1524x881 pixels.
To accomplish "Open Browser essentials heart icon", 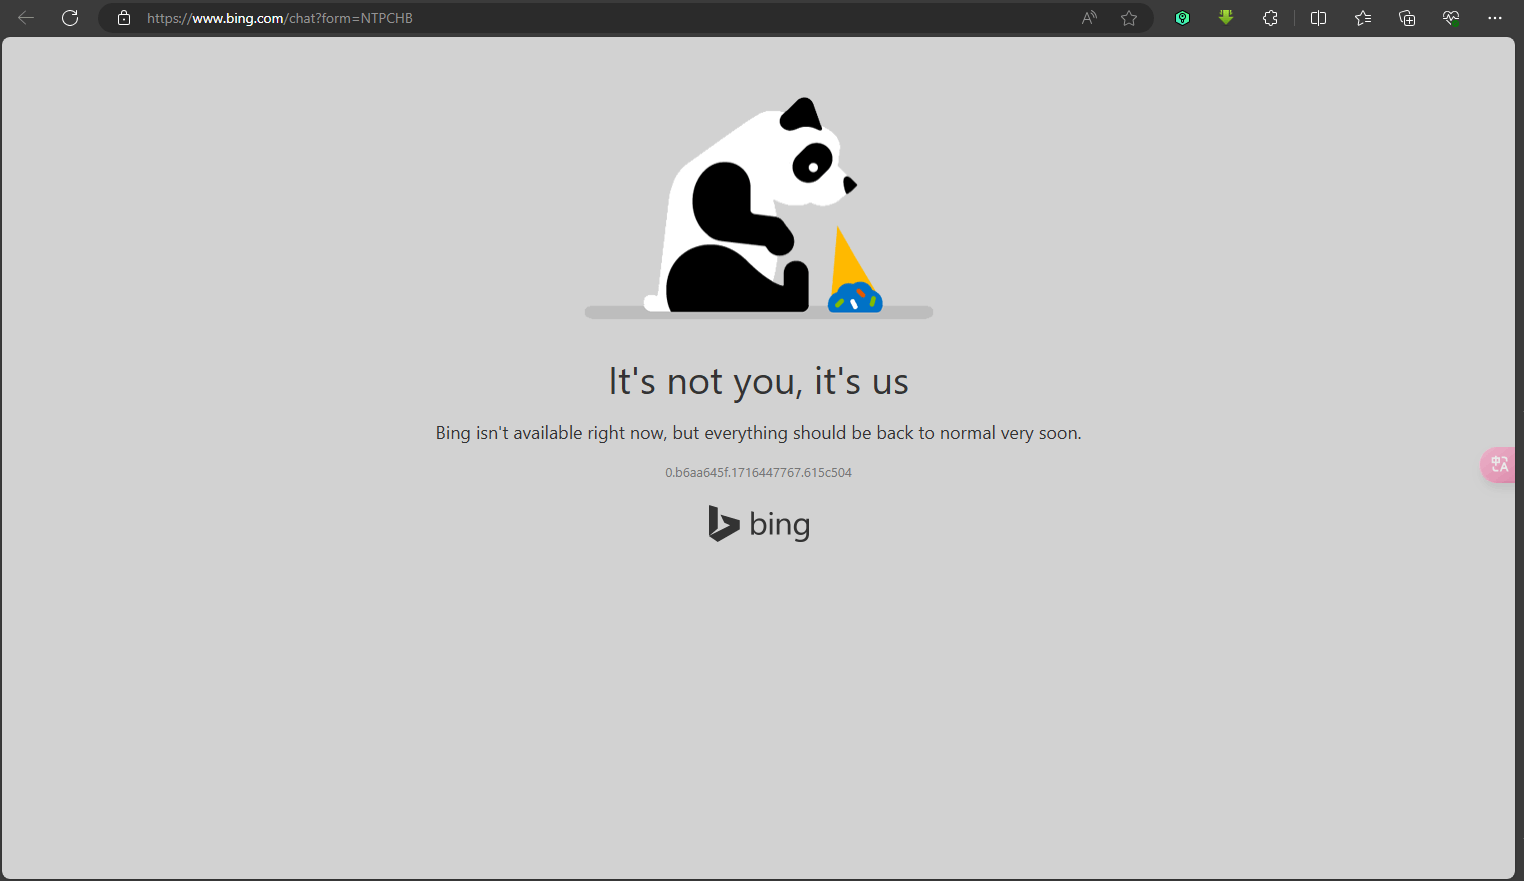I will click(x=1451, y=18).
